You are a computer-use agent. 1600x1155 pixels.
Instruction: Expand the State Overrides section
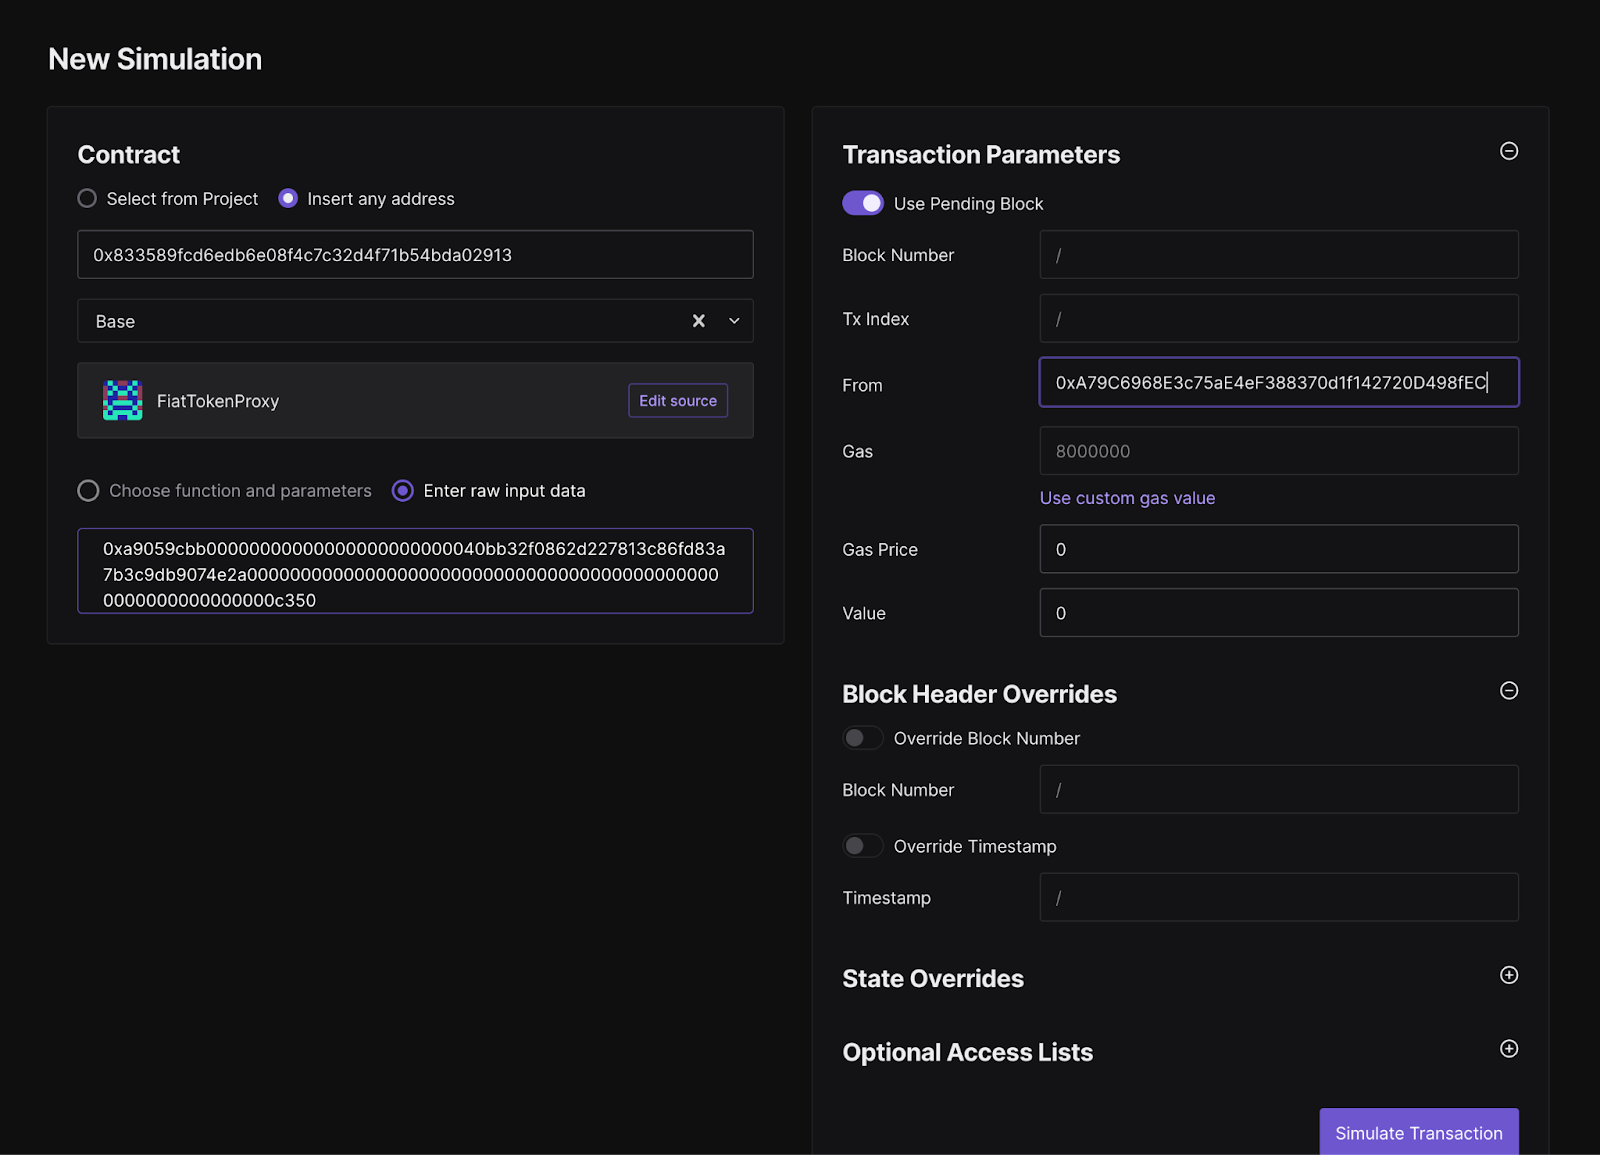point(1509,975)
